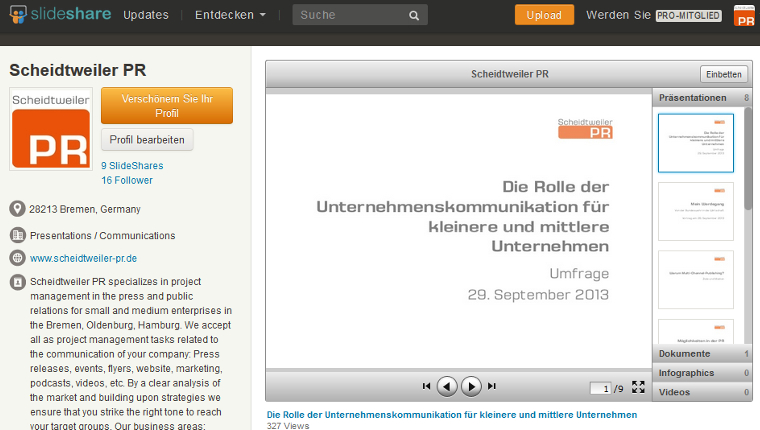Open the presentation title link below player

[x=452, y=415]
